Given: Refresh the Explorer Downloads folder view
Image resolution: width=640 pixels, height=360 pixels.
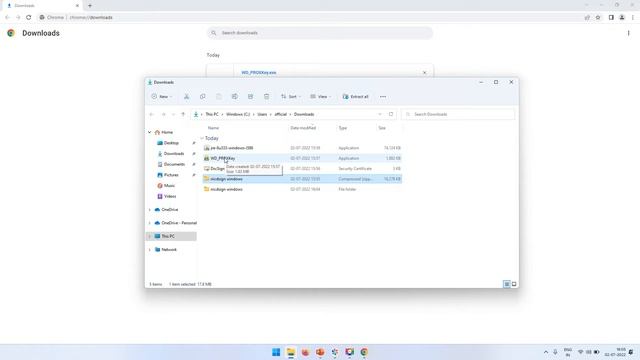Looking at the screenshot, I should (391, 114).
